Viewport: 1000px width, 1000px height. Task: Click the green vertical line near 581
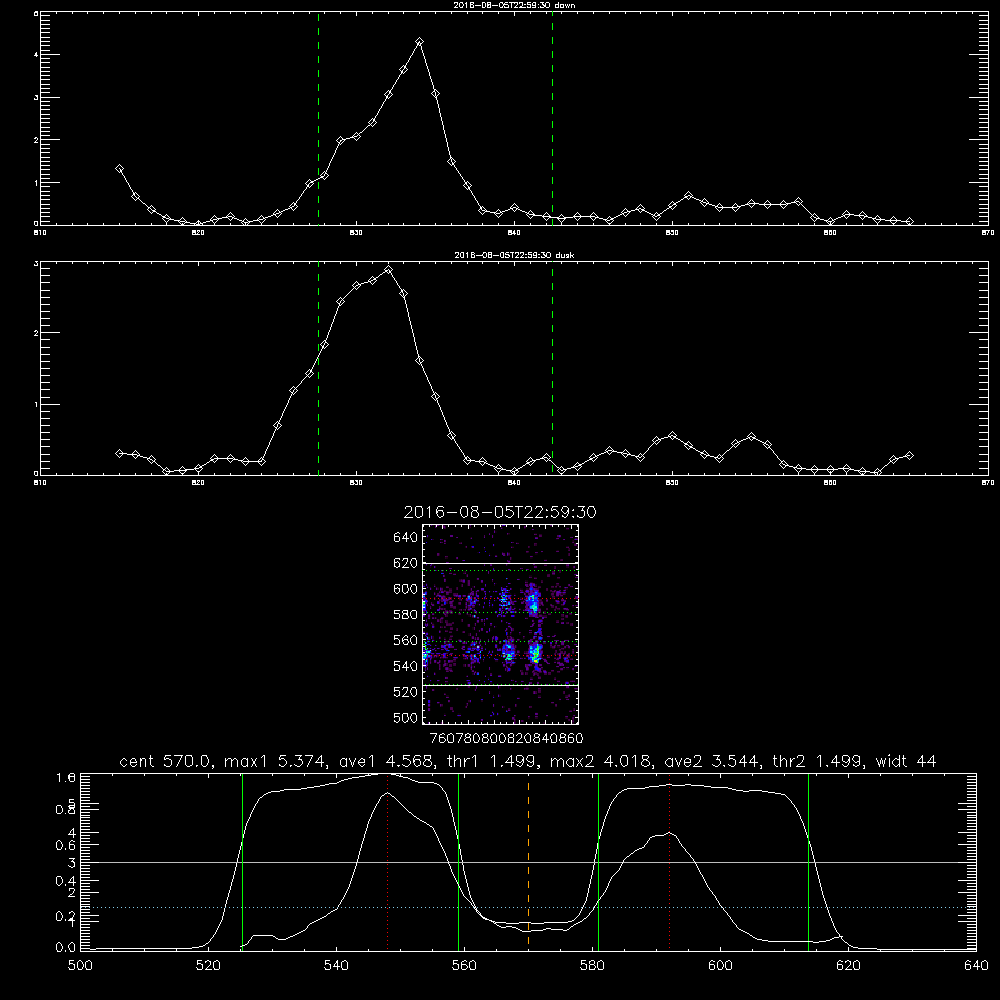tap(598, 862)
